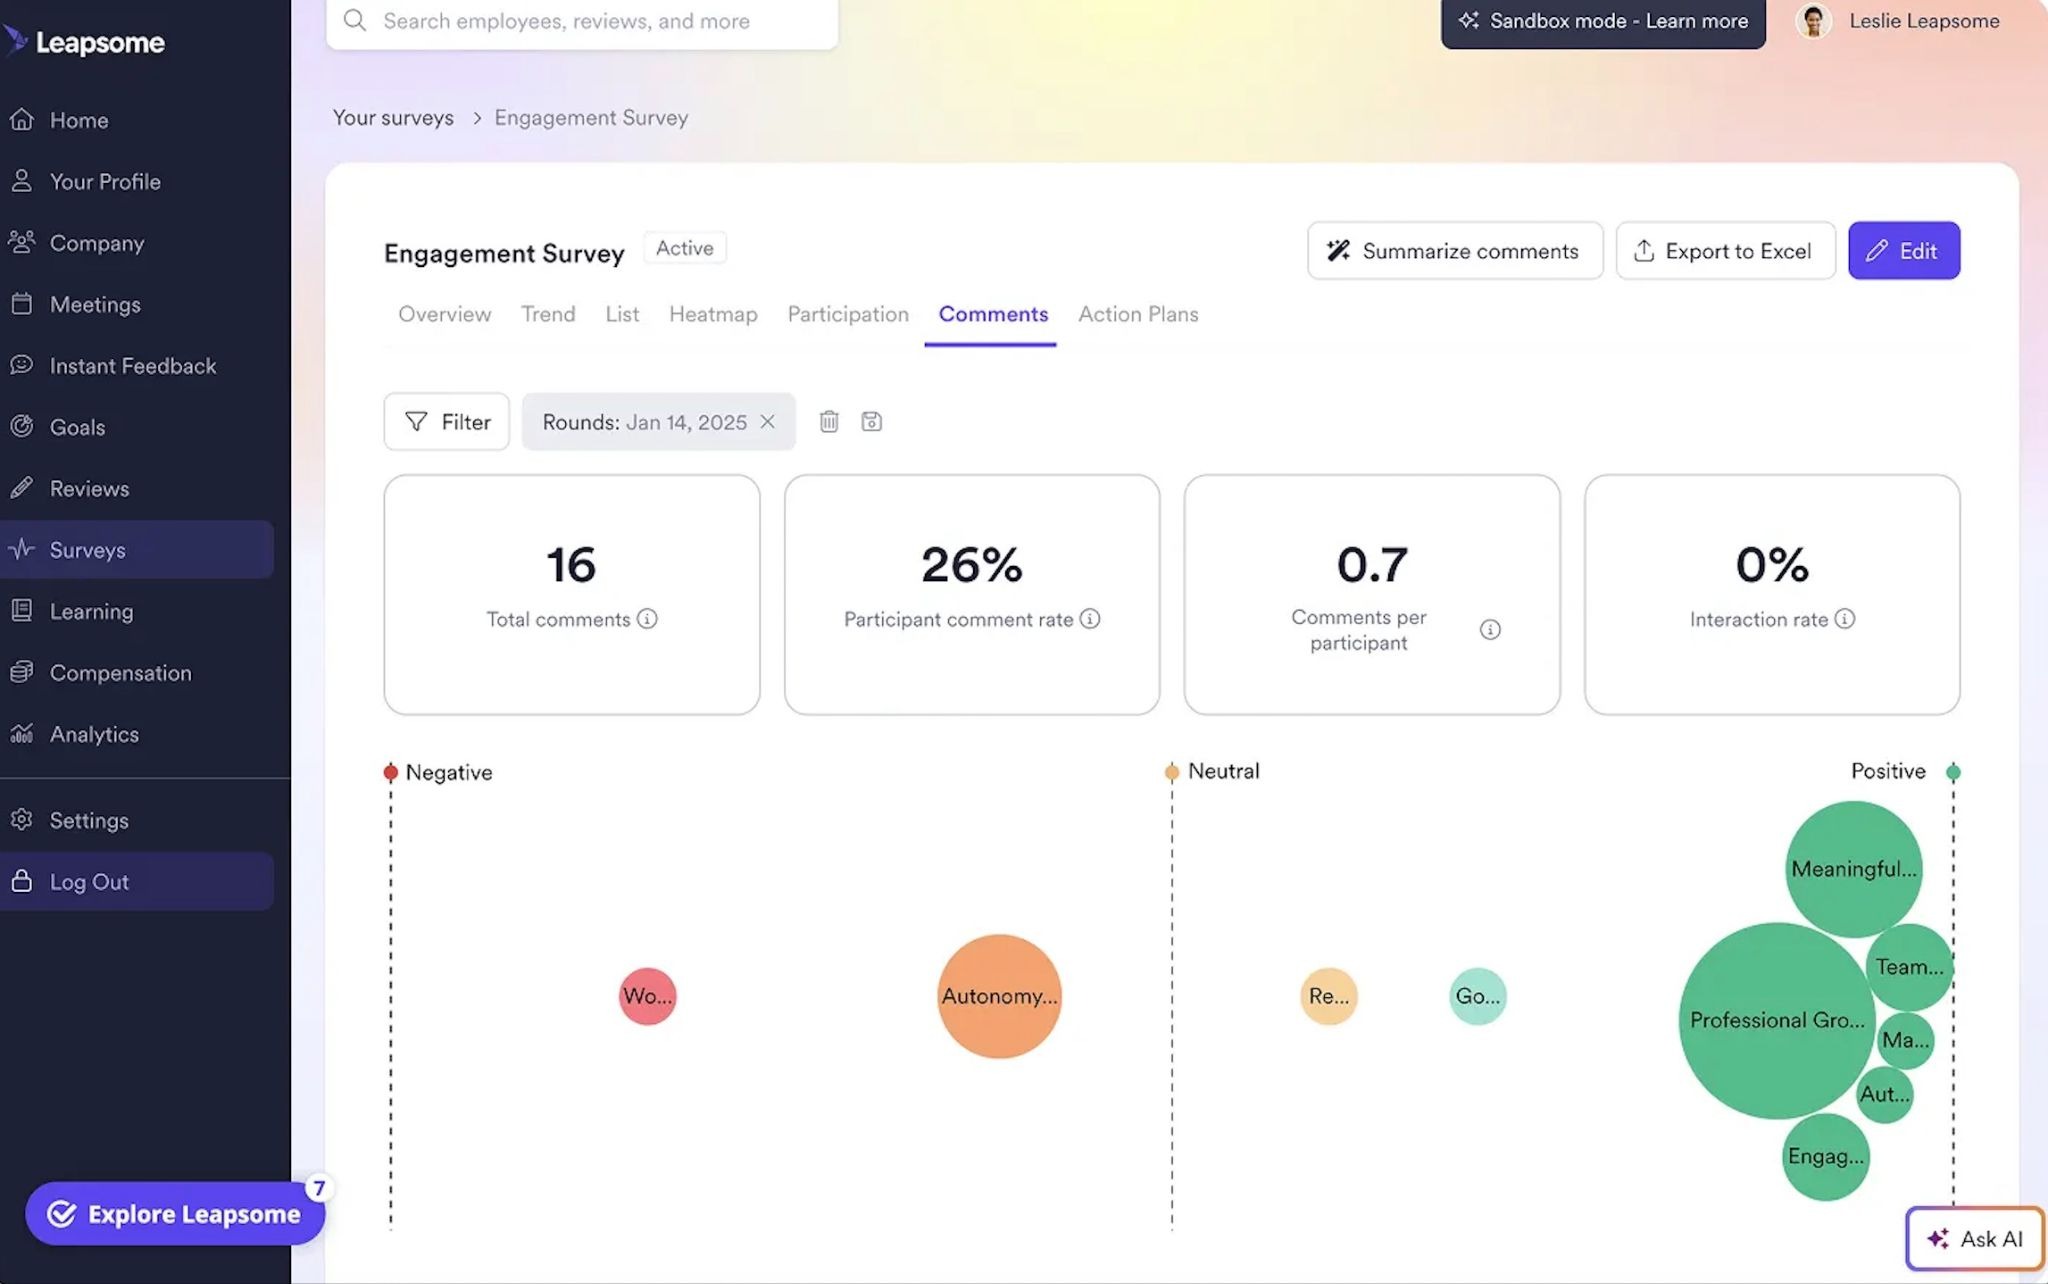
Task: Select the Comments tab
Action: 993,314
